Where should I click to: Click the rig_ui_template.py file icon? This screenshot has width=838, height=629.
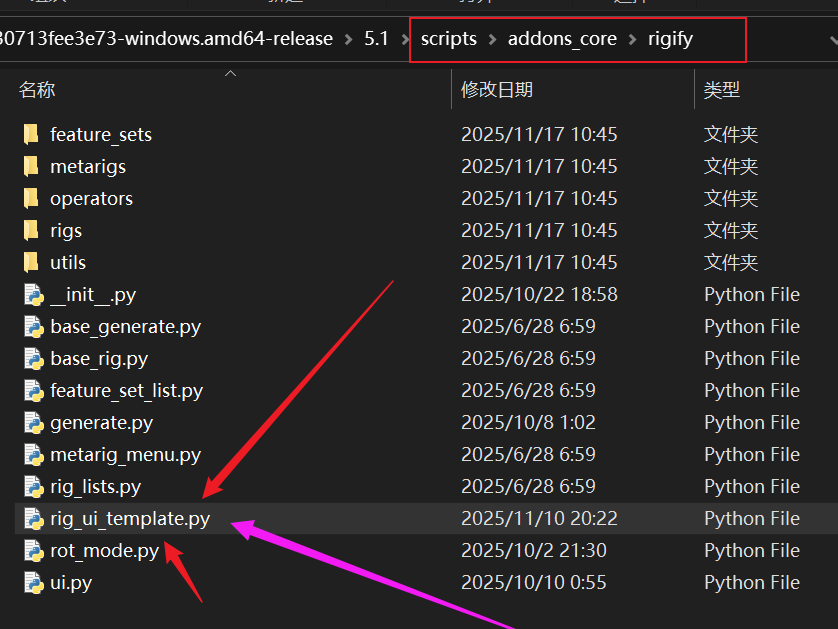pyautogui.click(x=34, y=519)
